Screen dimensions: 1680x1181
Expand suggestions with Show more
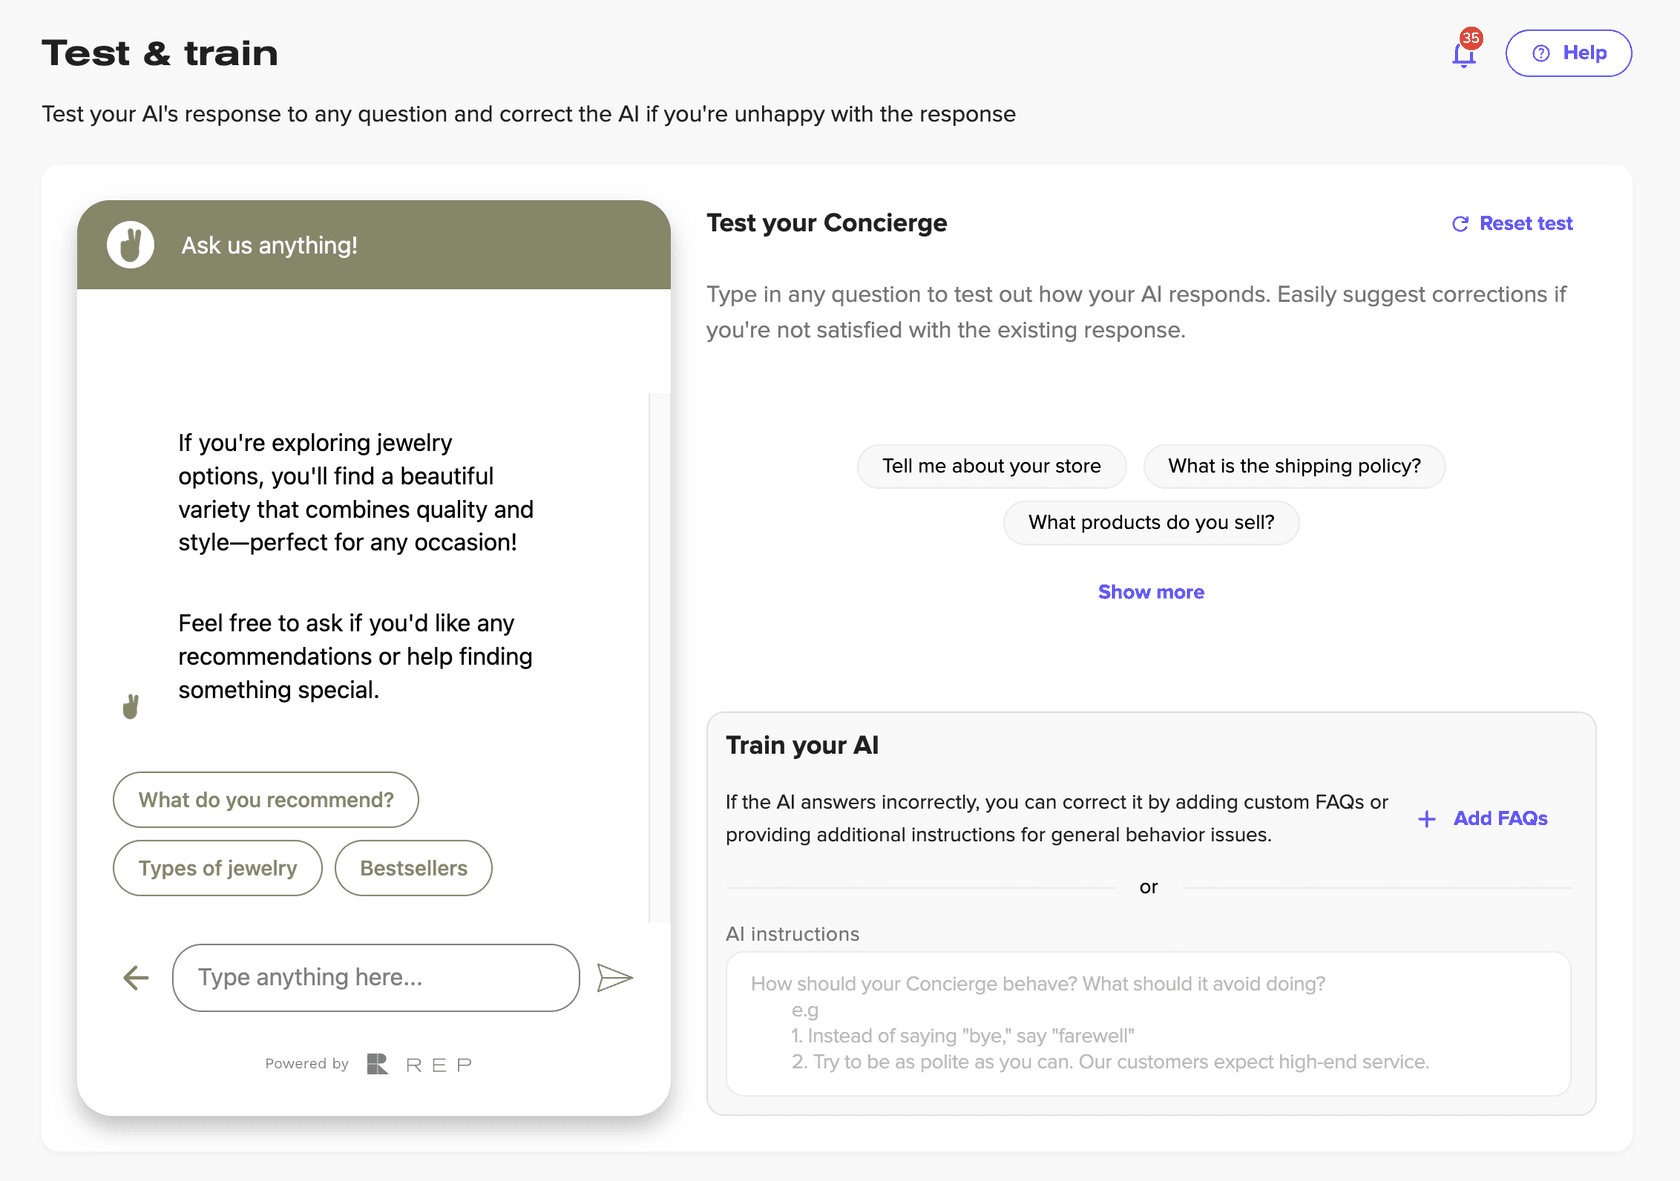tap(1151, 592)
